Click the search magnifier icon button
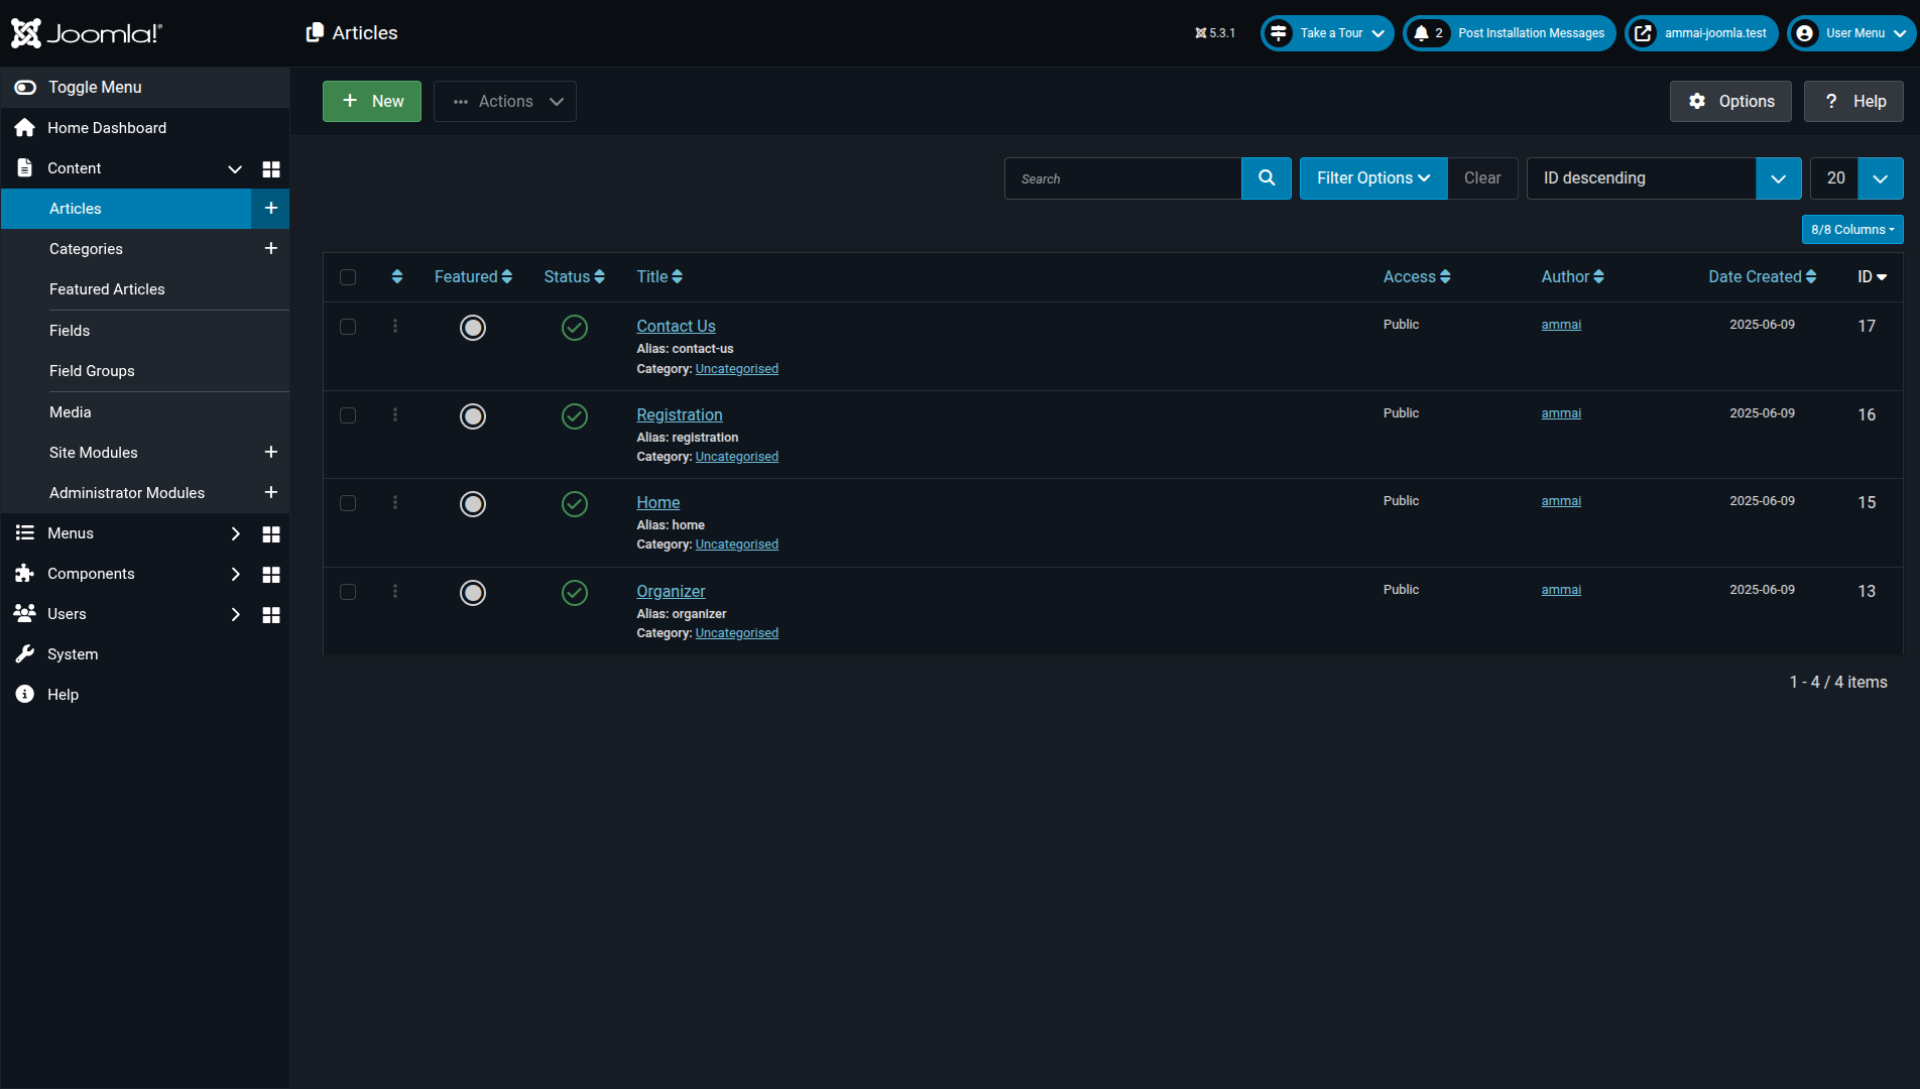The height and width of the screenshot is (1089, 1920). point(1266,178)
